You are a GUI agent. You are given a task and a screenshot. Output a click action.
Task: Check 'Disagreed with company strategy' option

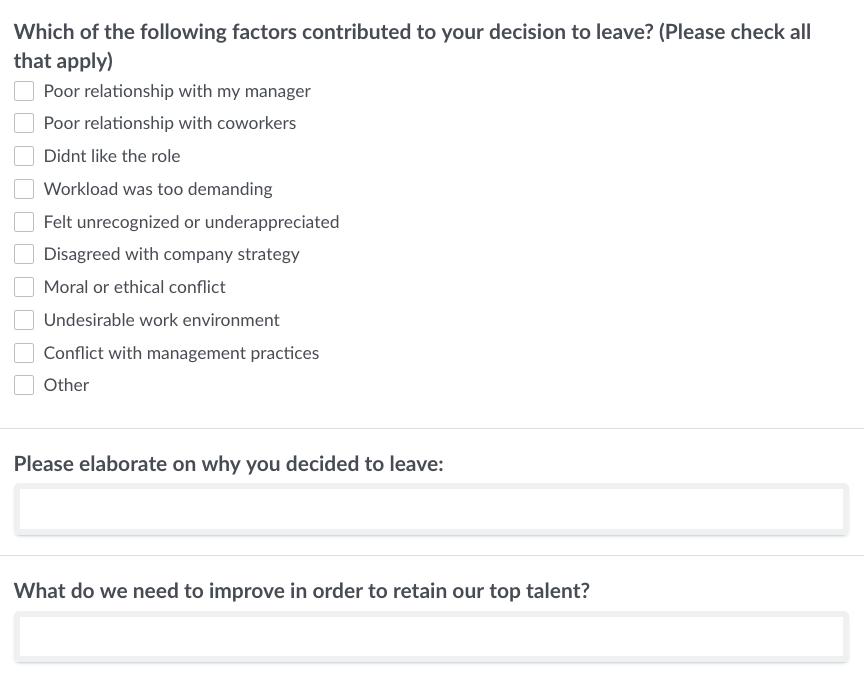[x=24, y=254]
